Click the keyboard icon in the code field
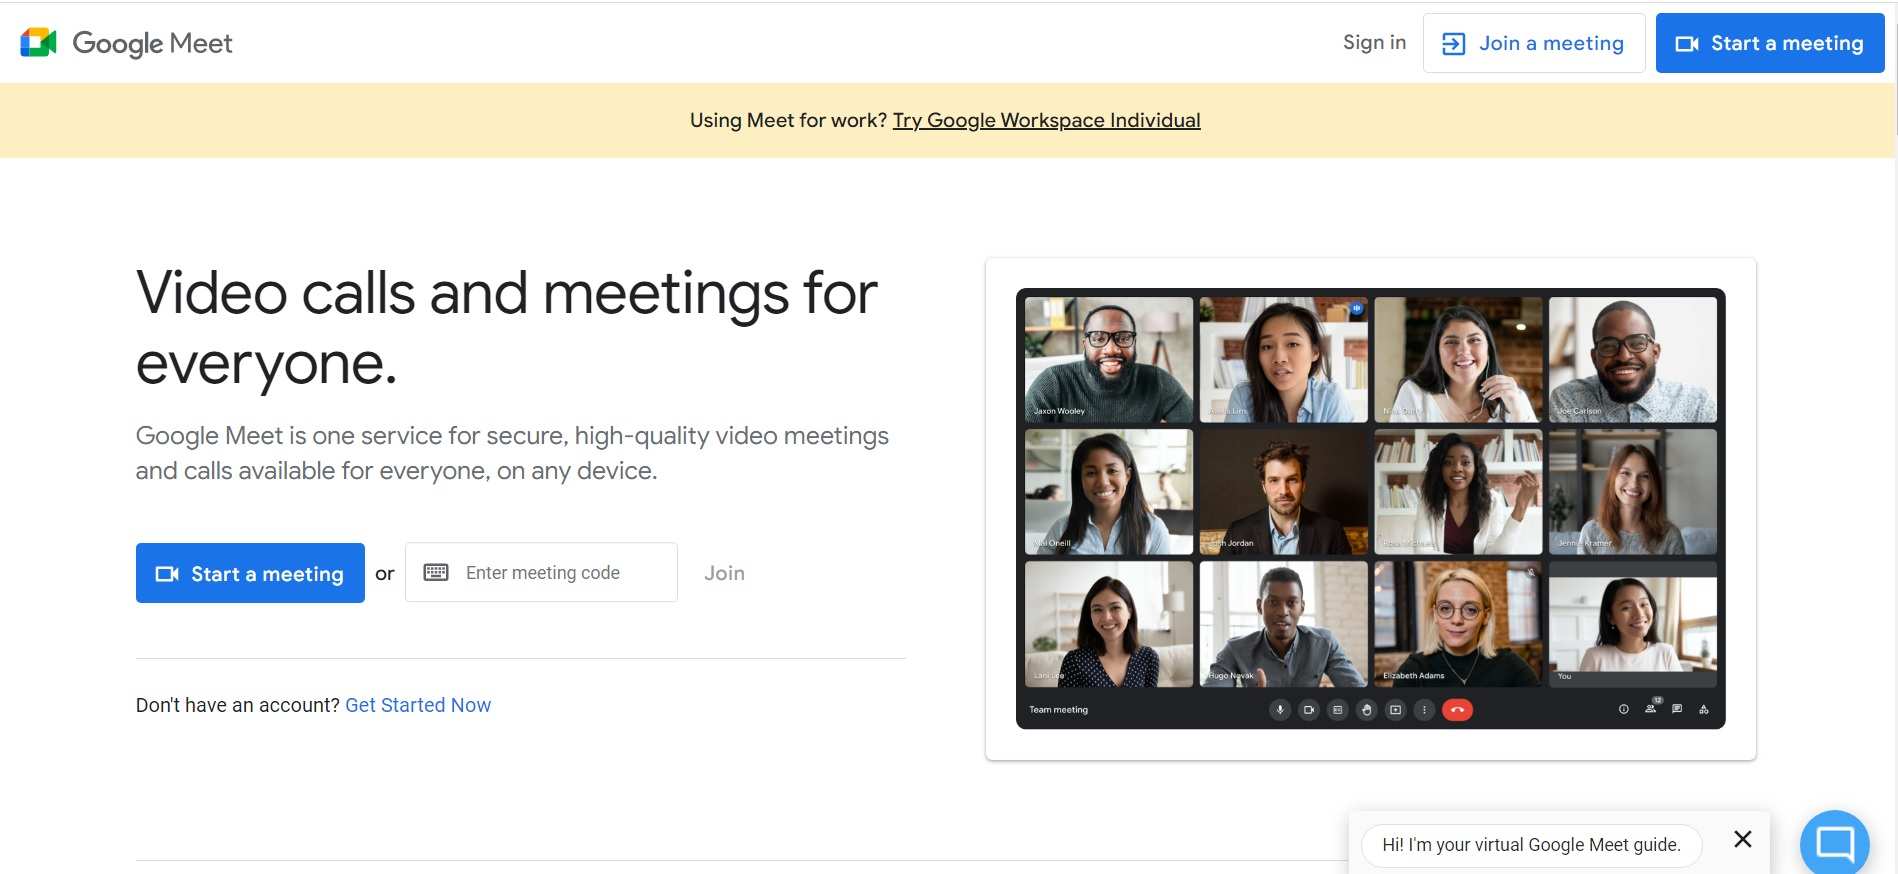Image resolution: width=1898 pixels, height=874 pixels. coord(436,572)
